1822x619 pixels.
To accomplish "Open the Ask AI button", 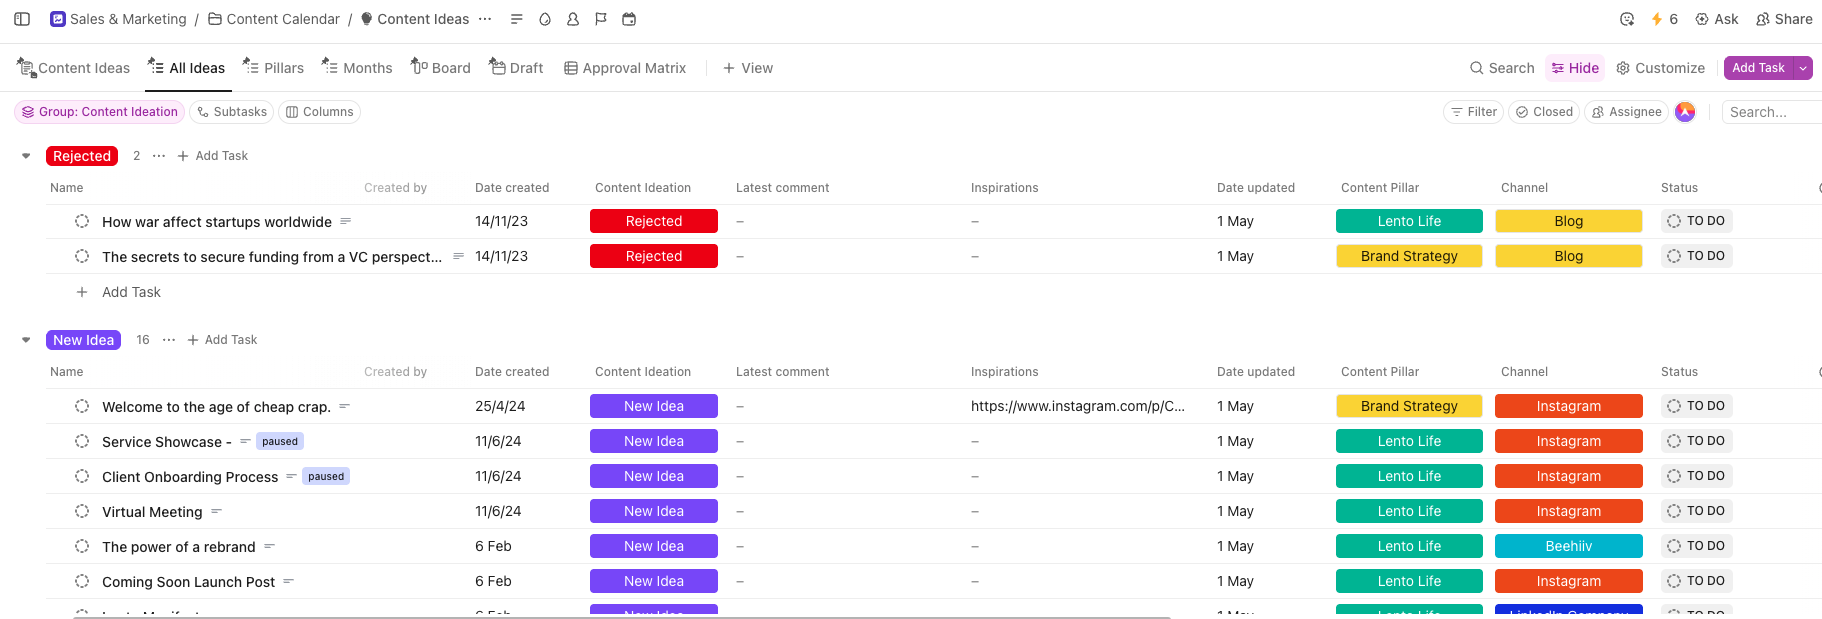I will (x=1716, y=19).
